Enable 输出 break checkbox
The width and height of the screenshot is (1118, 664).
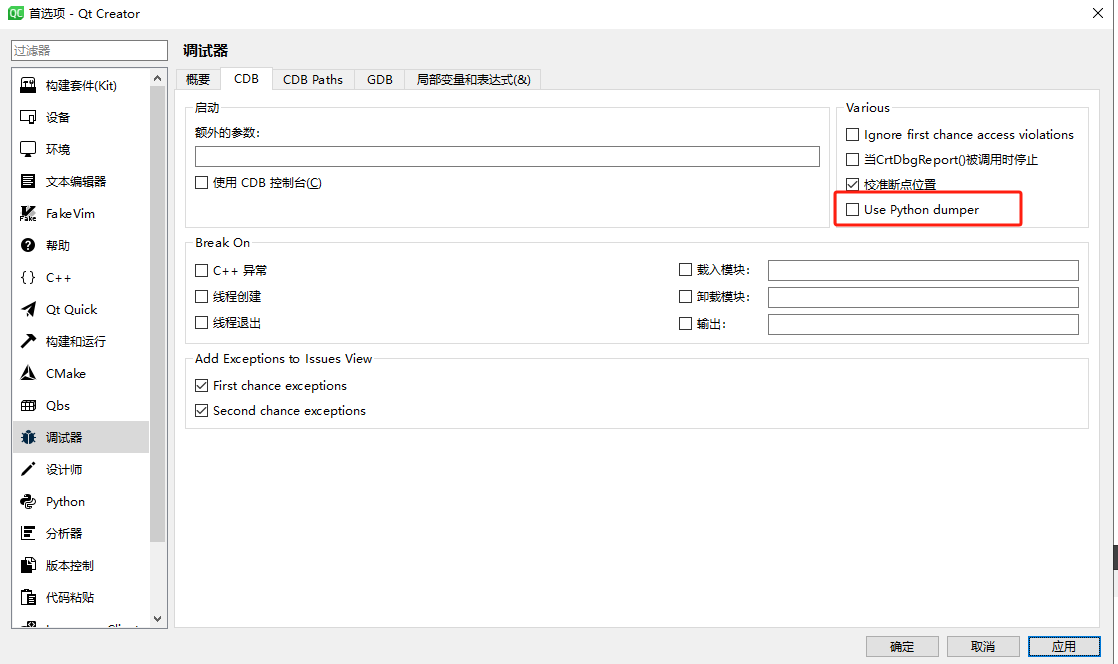[685, 324]
